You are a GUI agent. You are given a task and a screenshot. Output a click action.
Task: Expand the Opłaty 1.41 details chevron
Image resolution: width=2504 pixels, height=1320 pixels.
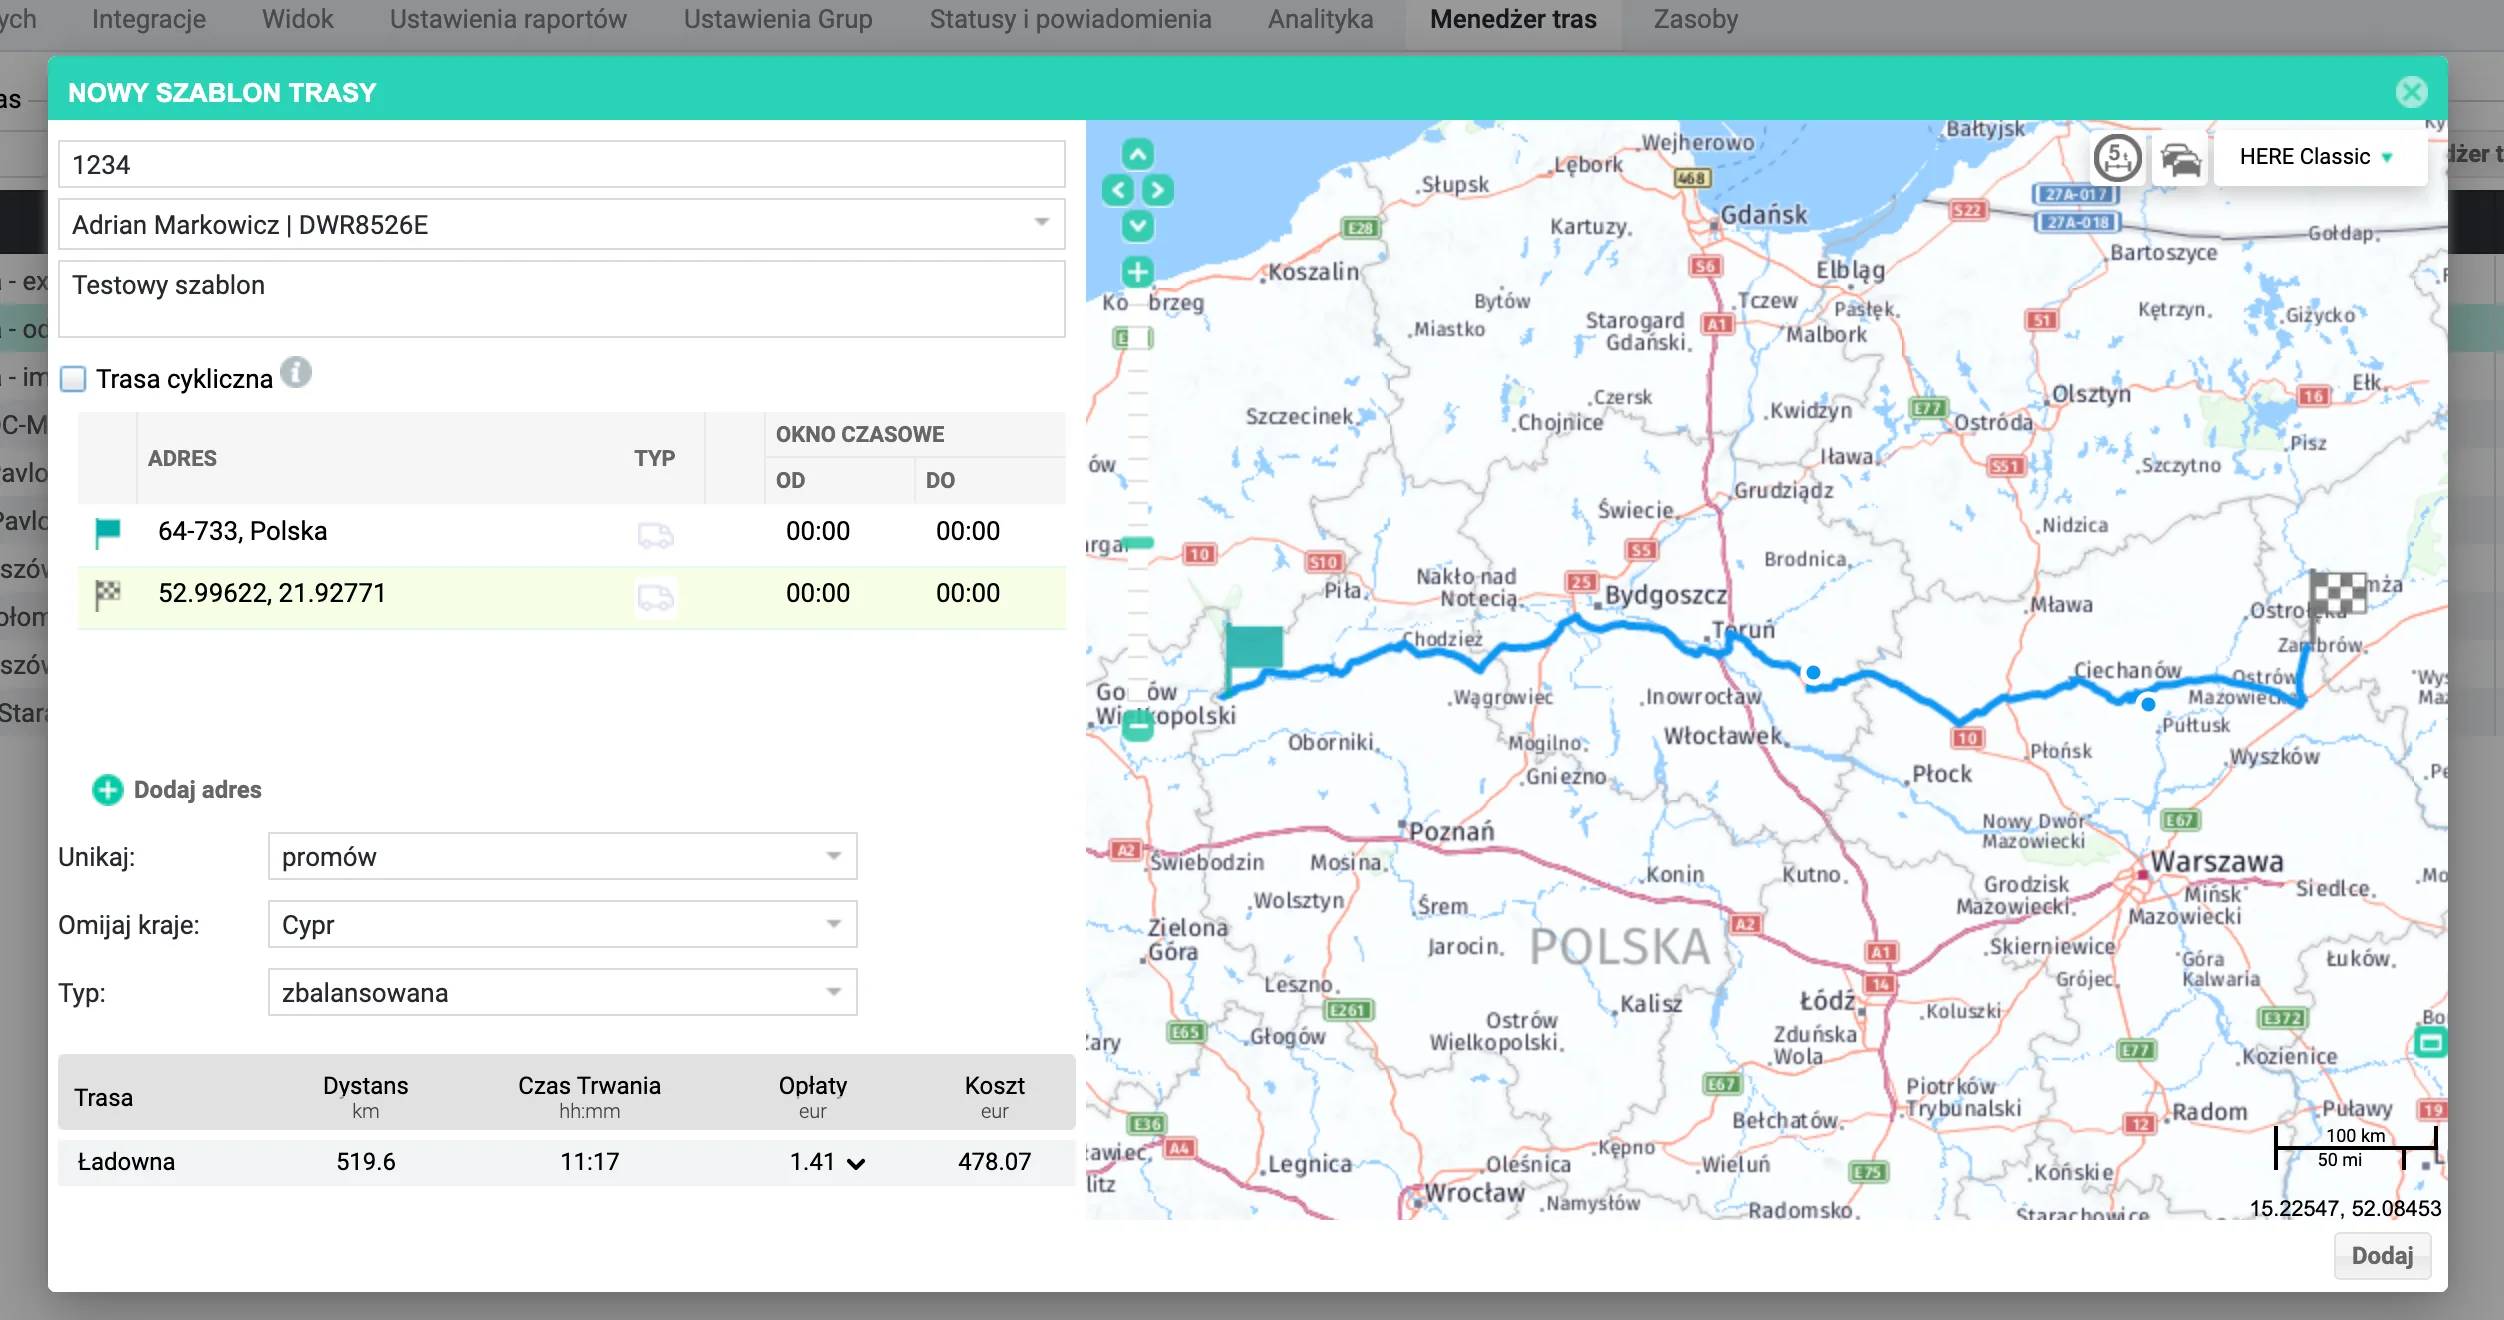tap(856, 1163)
